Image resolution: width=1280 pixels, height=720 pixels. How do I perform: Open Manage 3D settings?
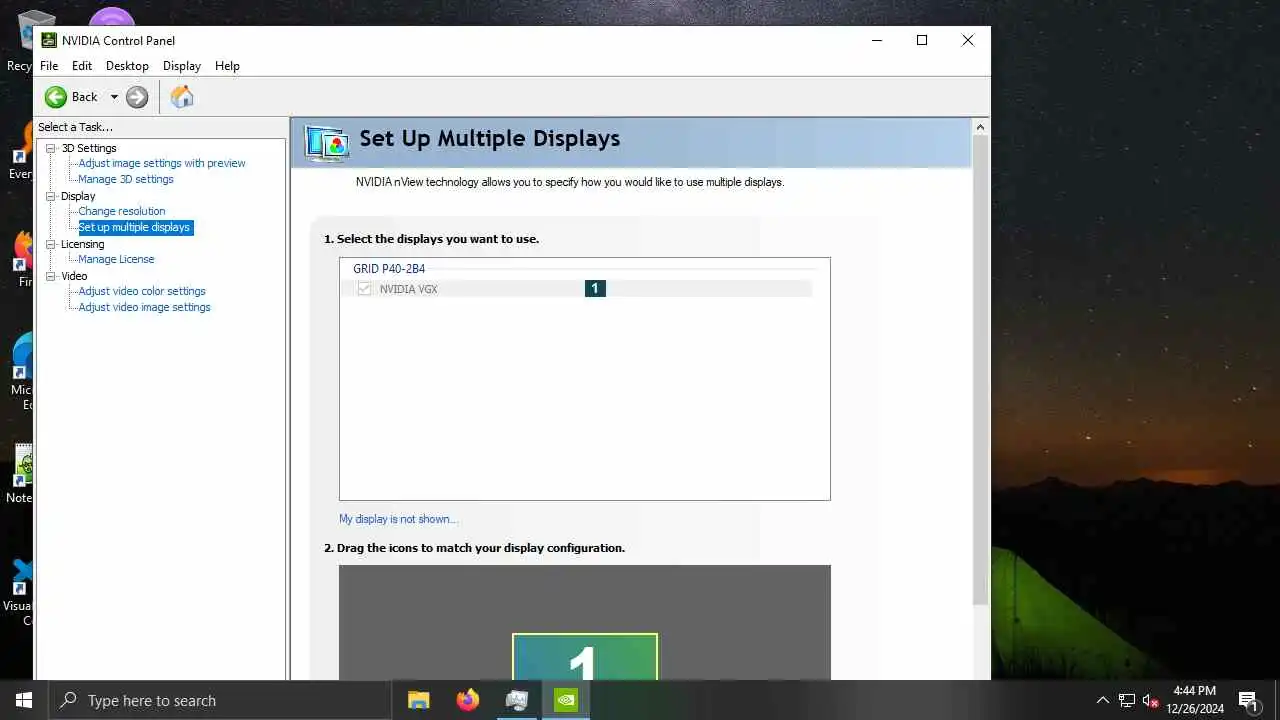(126, 179)
